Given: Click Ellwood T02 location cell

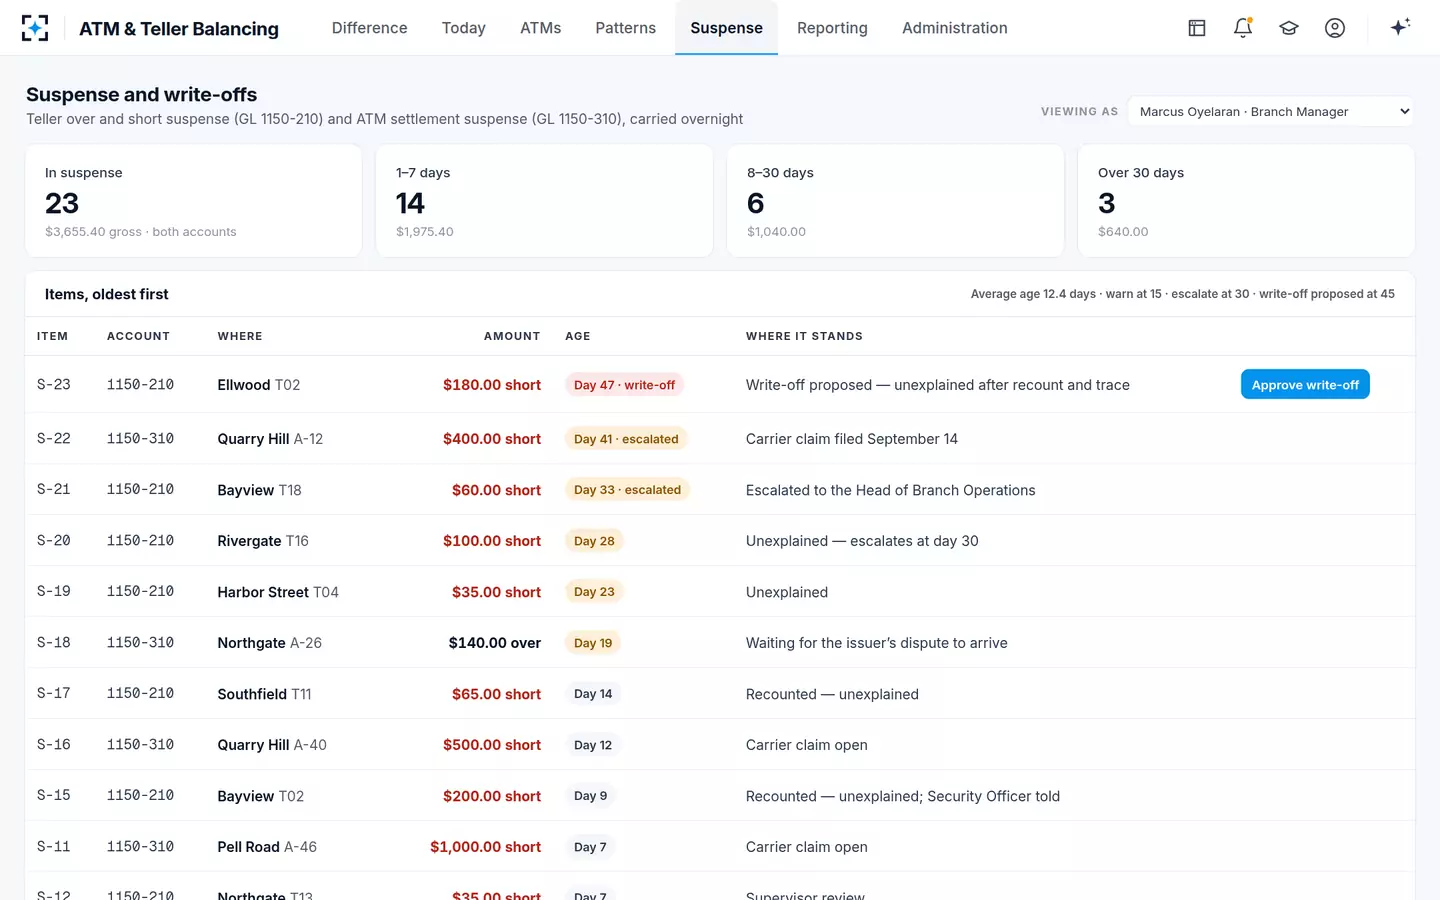Looking at the screenshot, I should [259, 385].
